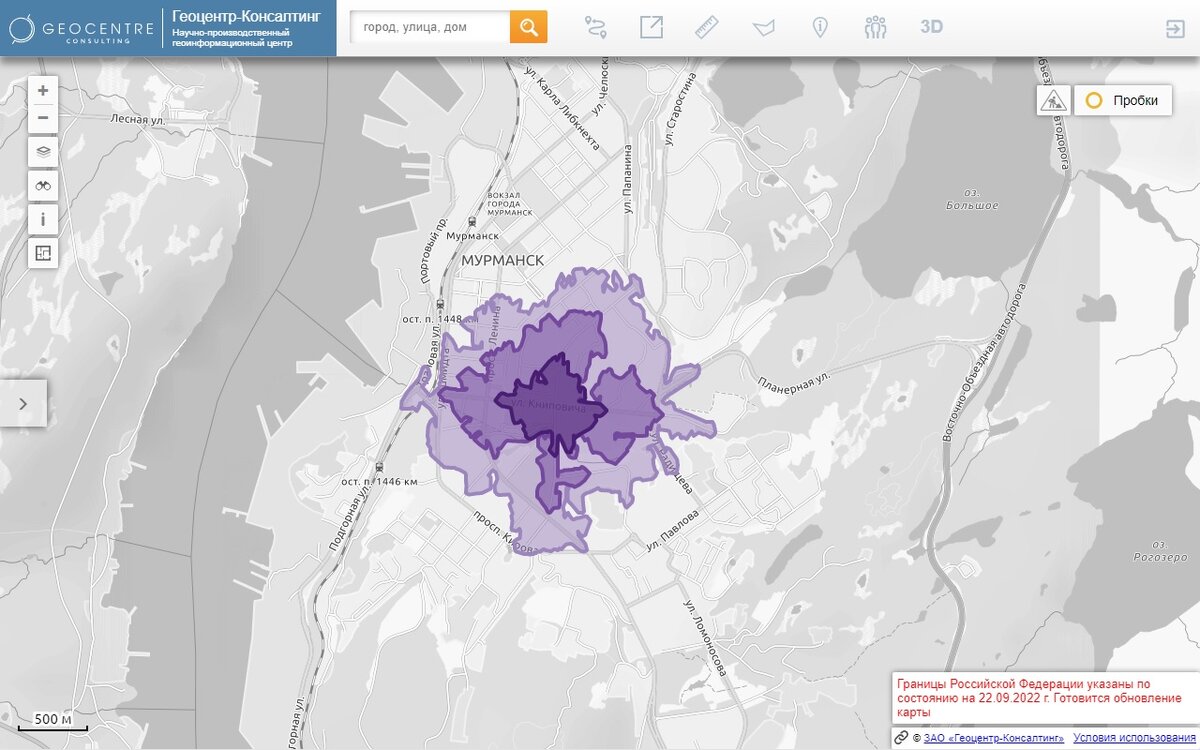This screenshot has height=750, width=1200.
Task: Click the share map link icon
Action: pos(652,27)
